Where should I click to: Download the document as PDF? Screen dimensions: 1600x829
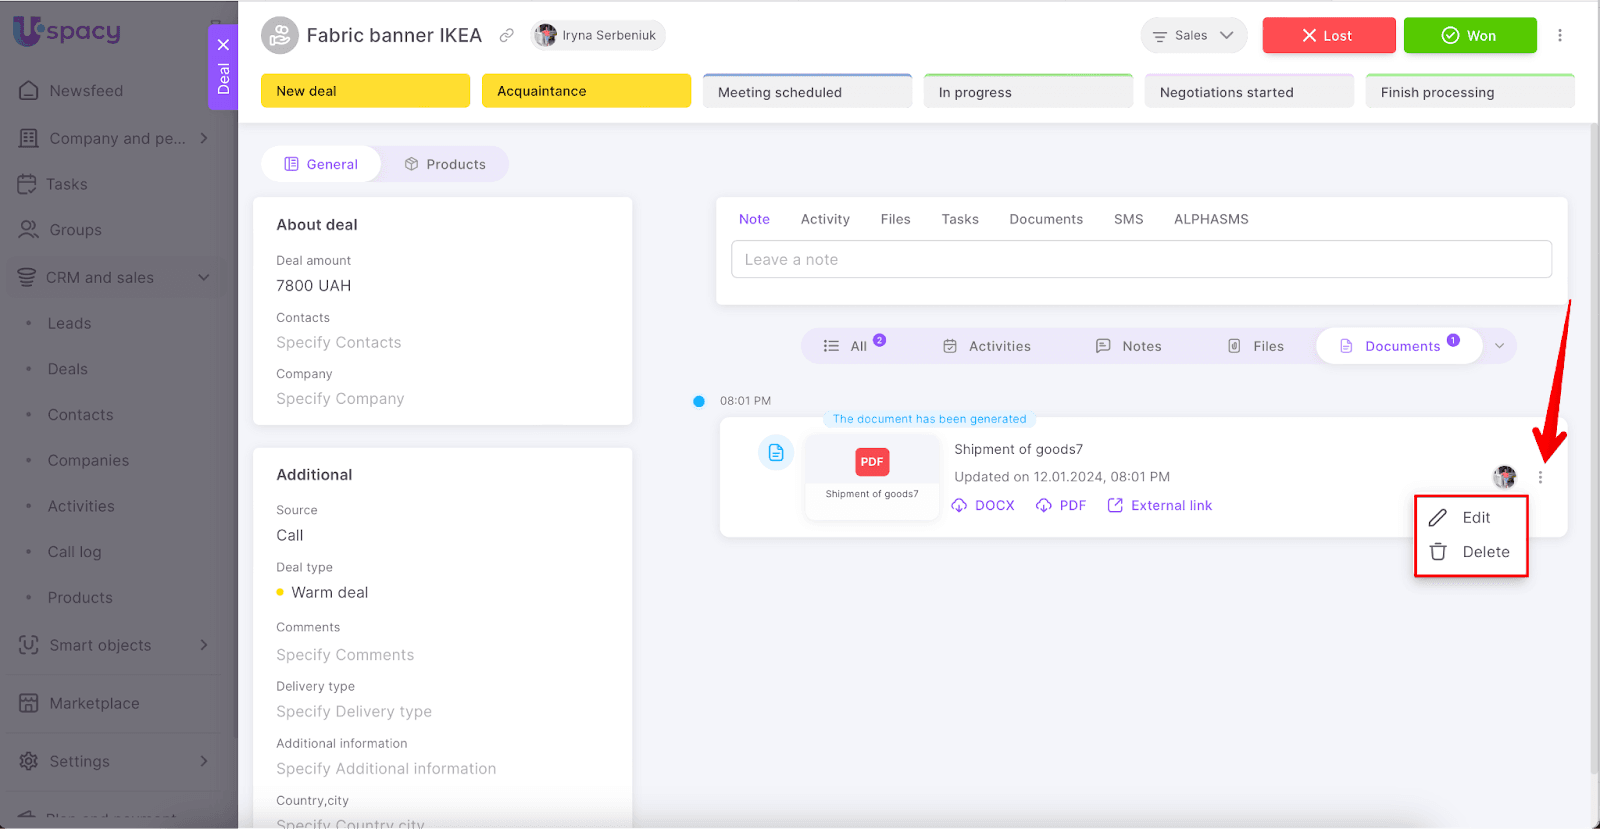tap(1061, 506)
